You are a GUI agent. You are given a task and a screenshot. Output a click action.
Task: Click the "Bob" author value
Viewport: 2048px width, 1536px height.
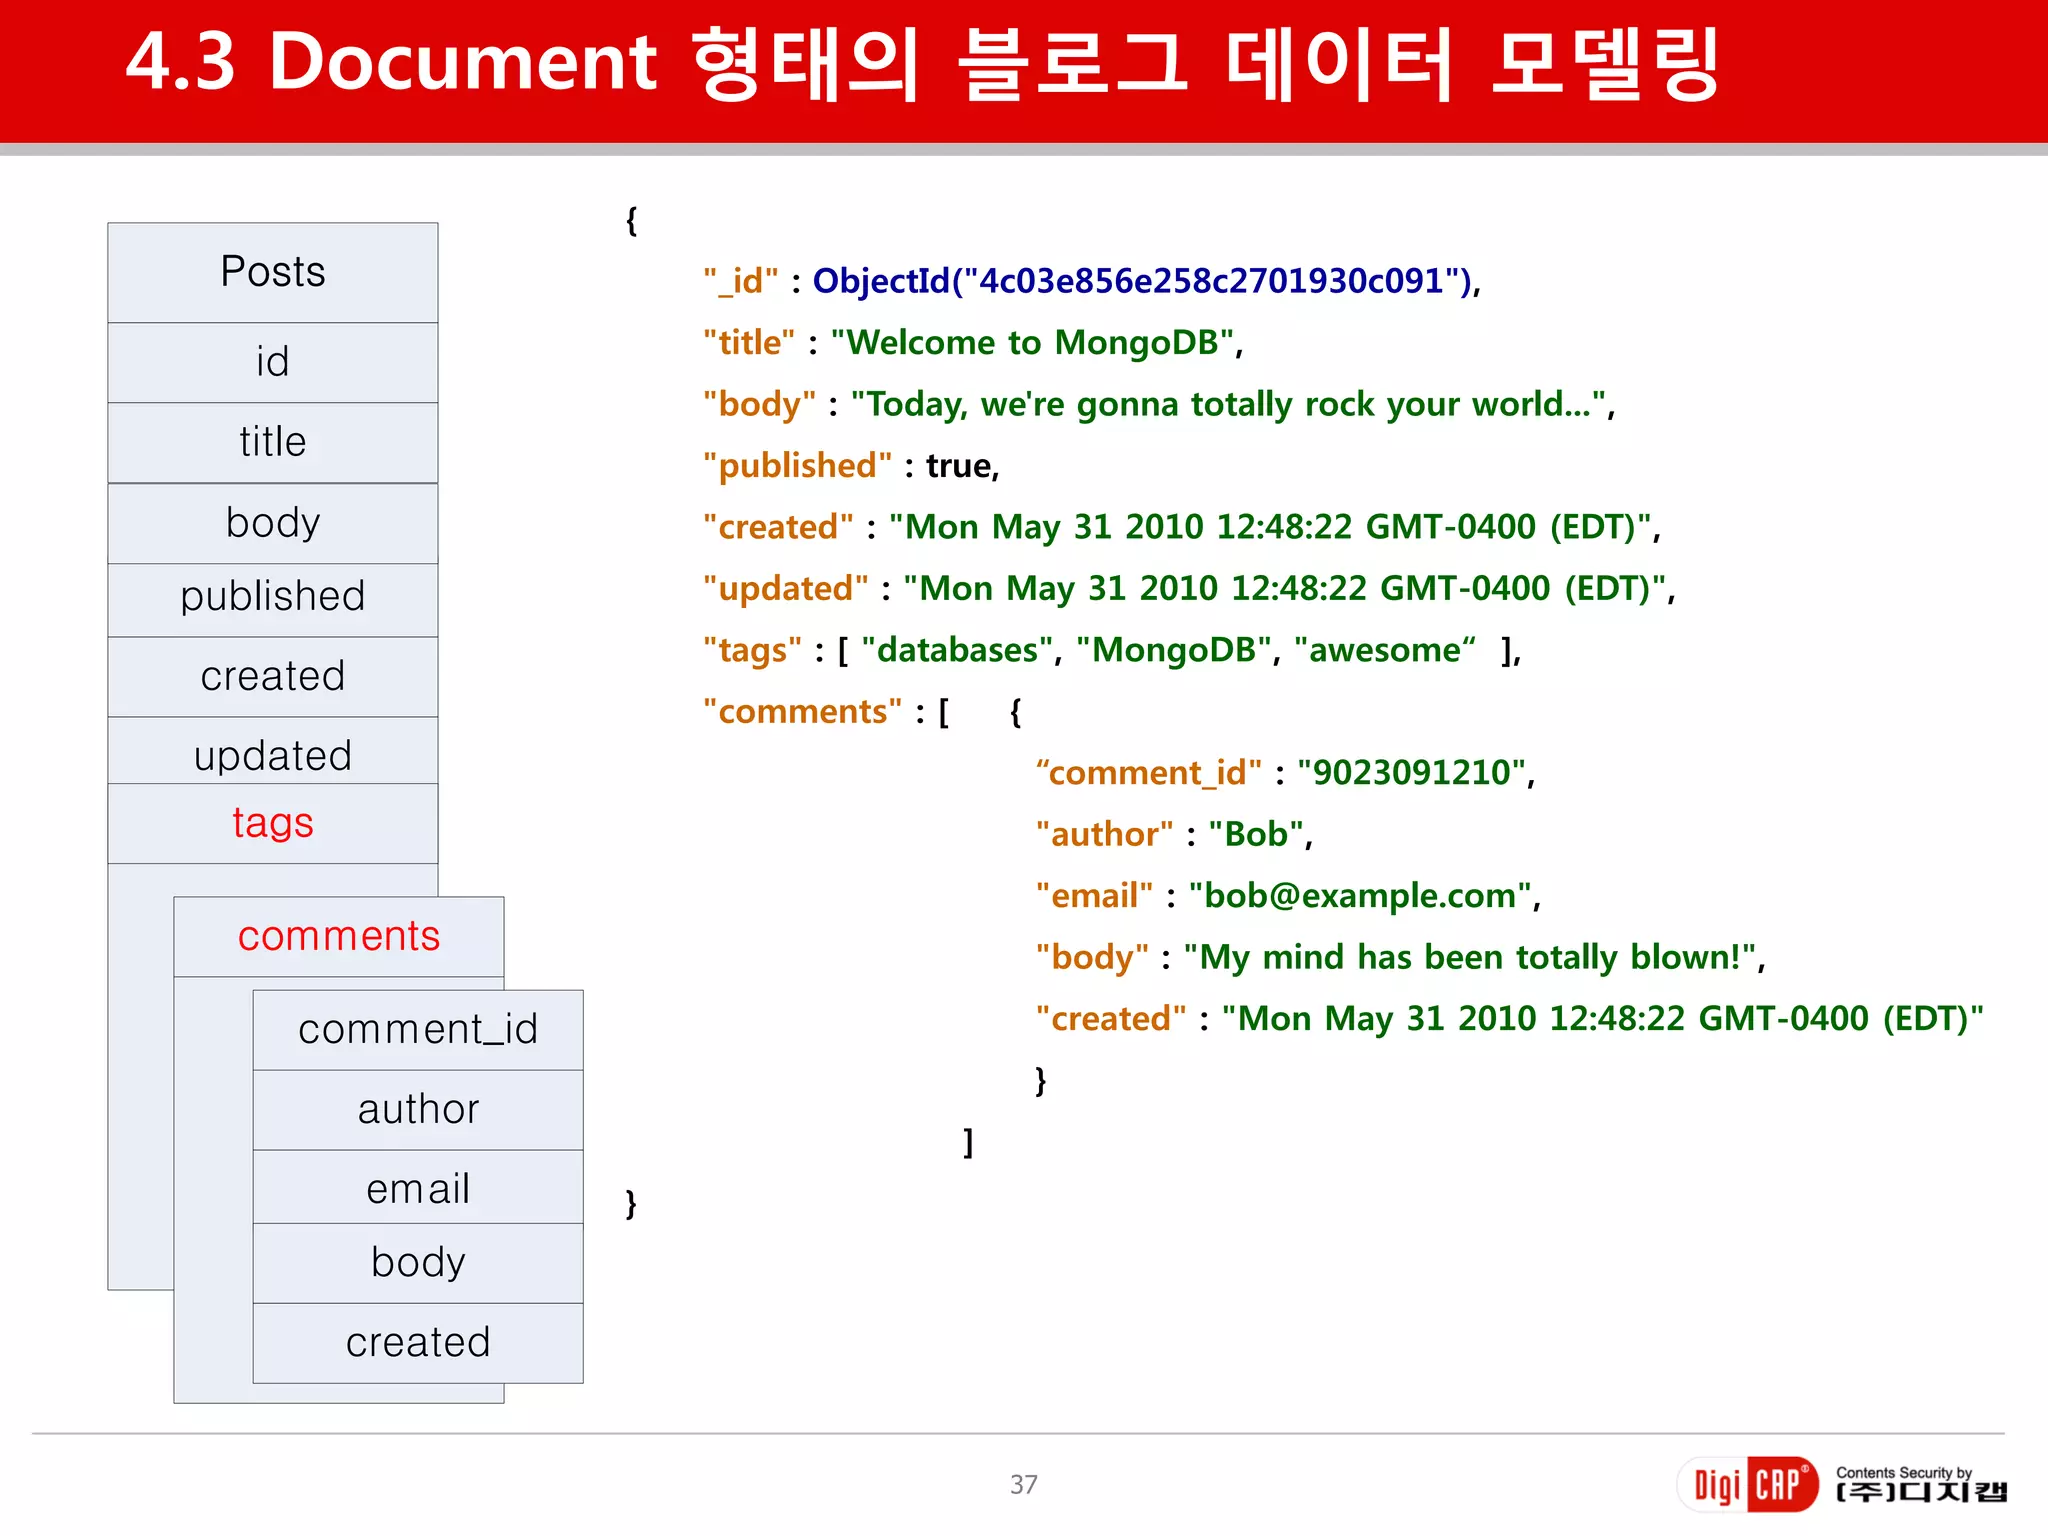click(x=1256, y=835)
